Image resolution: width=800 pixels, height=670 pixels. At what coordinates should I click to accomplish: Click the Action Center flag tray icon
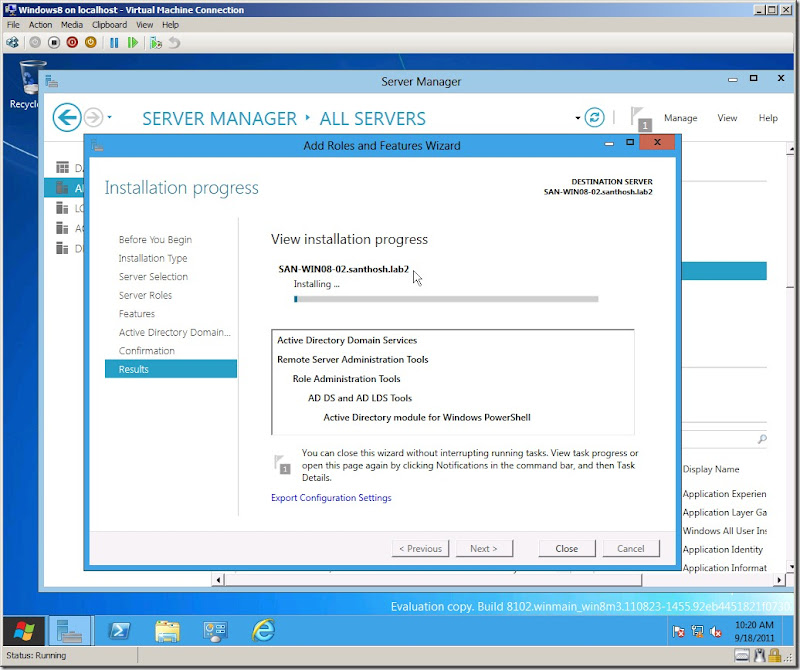(678, 632)
